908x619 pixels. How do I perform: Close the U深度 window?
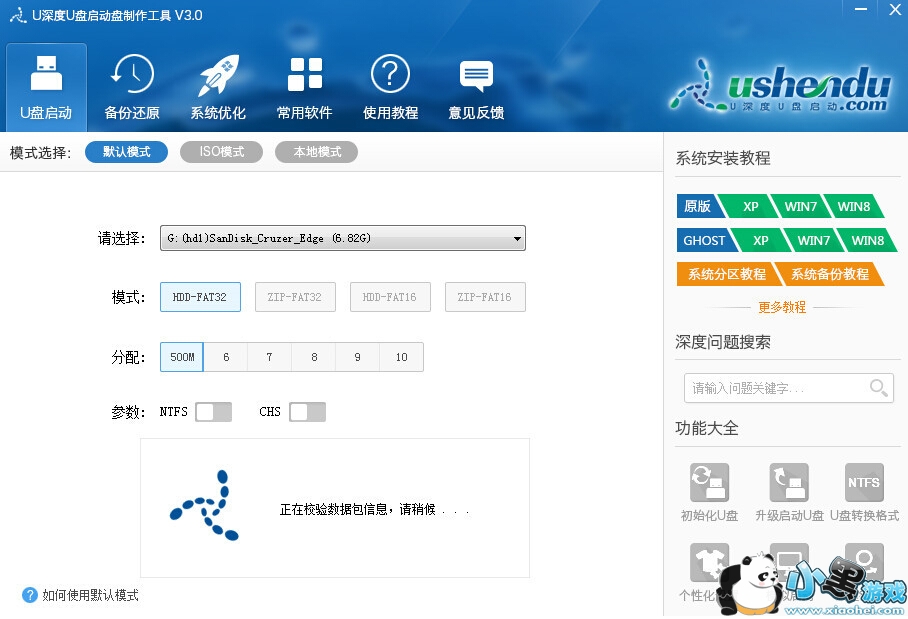point(895,9)
